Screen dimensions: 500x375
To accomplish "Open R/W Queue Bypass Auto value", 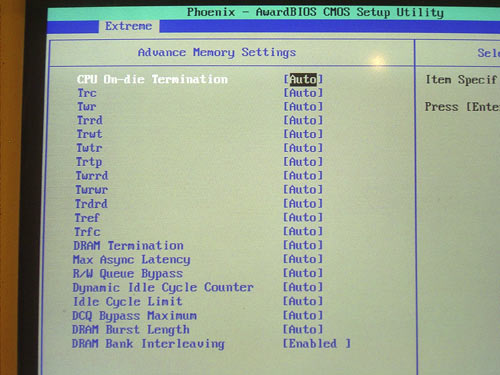I will (x=303, y=273).
